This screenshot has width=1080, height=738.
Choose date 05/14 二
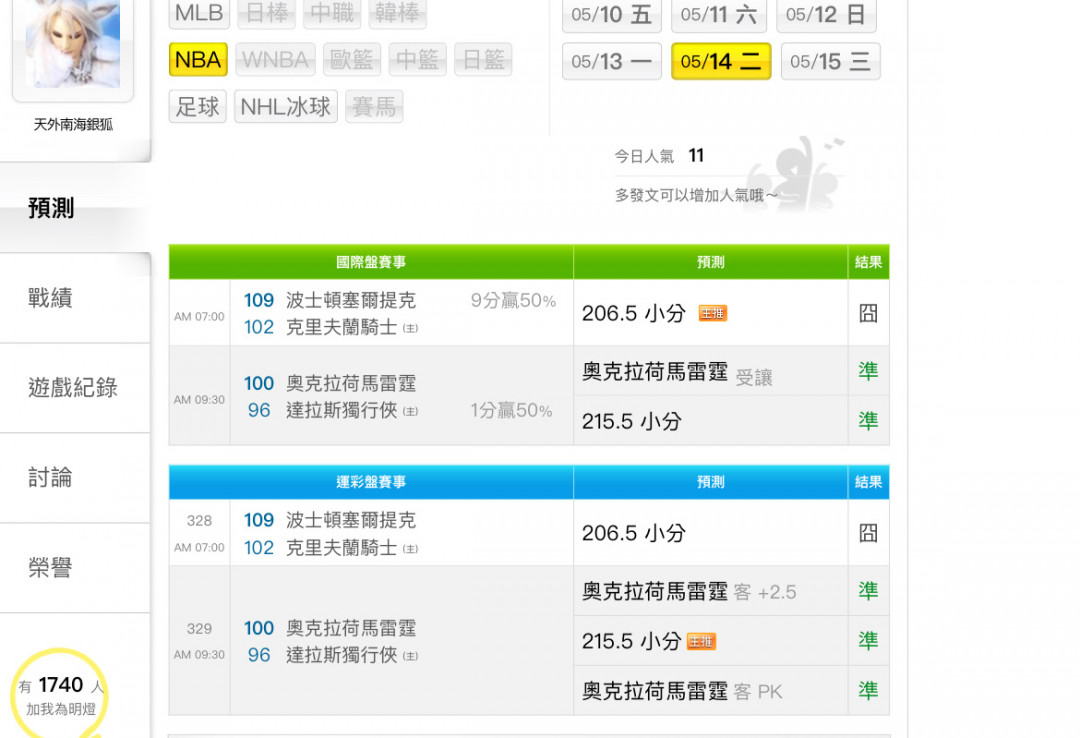[721, 61]
